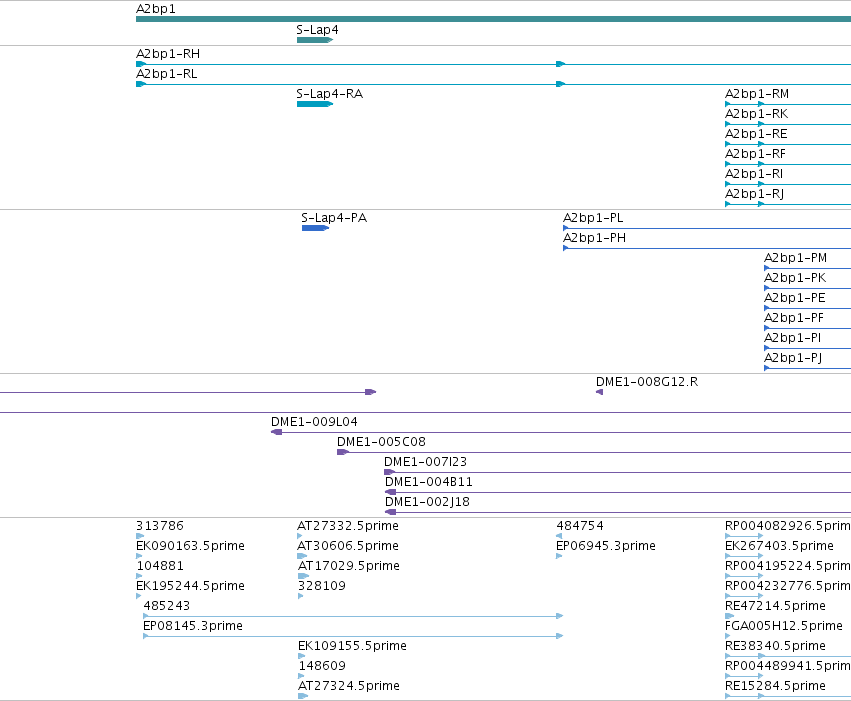Image resolution: width=851 pixels, height=701 pixels.
Task: Click the A2bp1-PM protein label
Action: coord(796,258)
